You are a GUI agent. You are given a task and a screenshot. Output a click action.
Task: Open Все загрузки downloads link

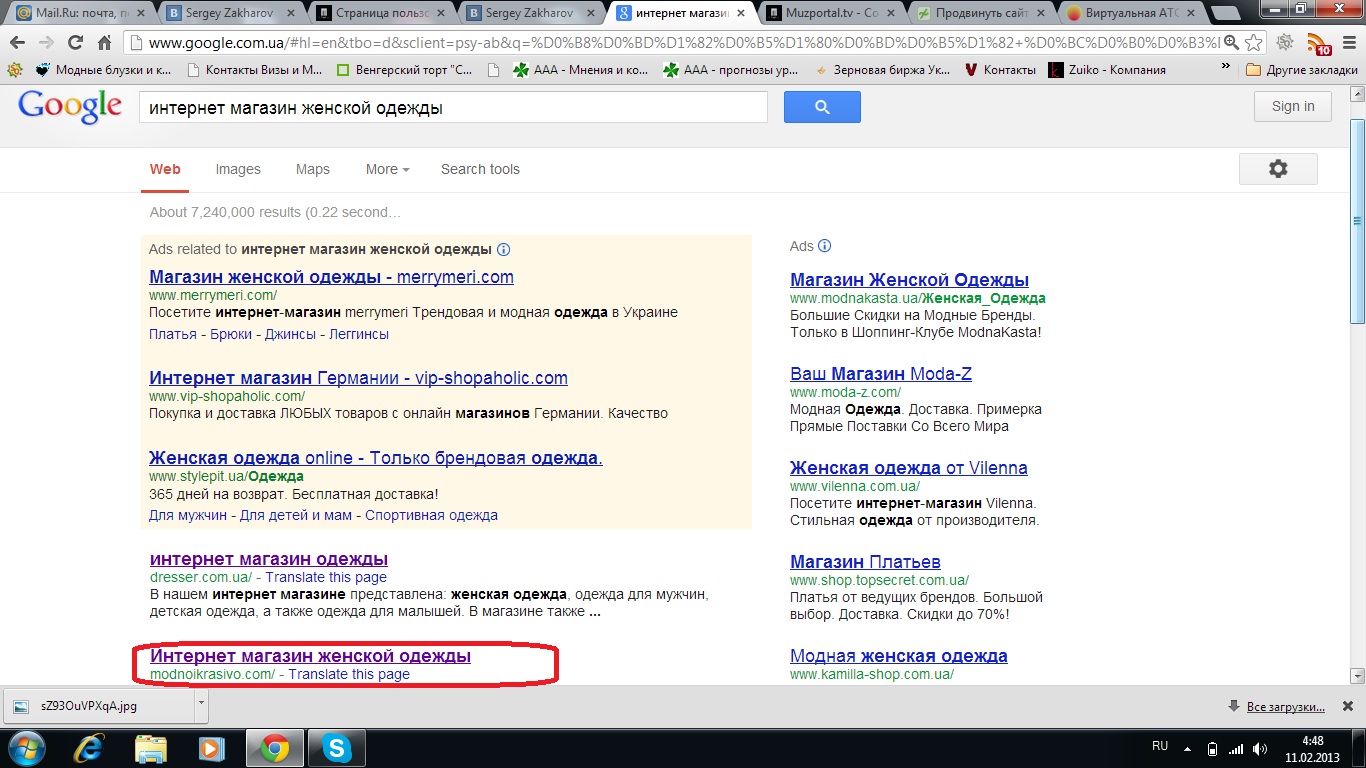point(1286,707)
